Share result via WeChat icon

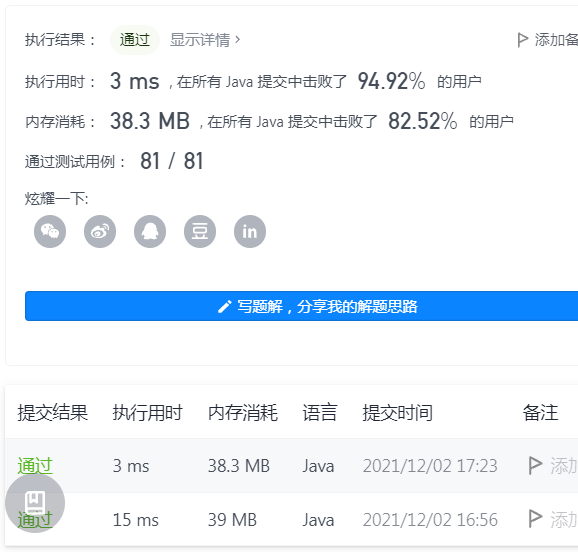point(50,232)
